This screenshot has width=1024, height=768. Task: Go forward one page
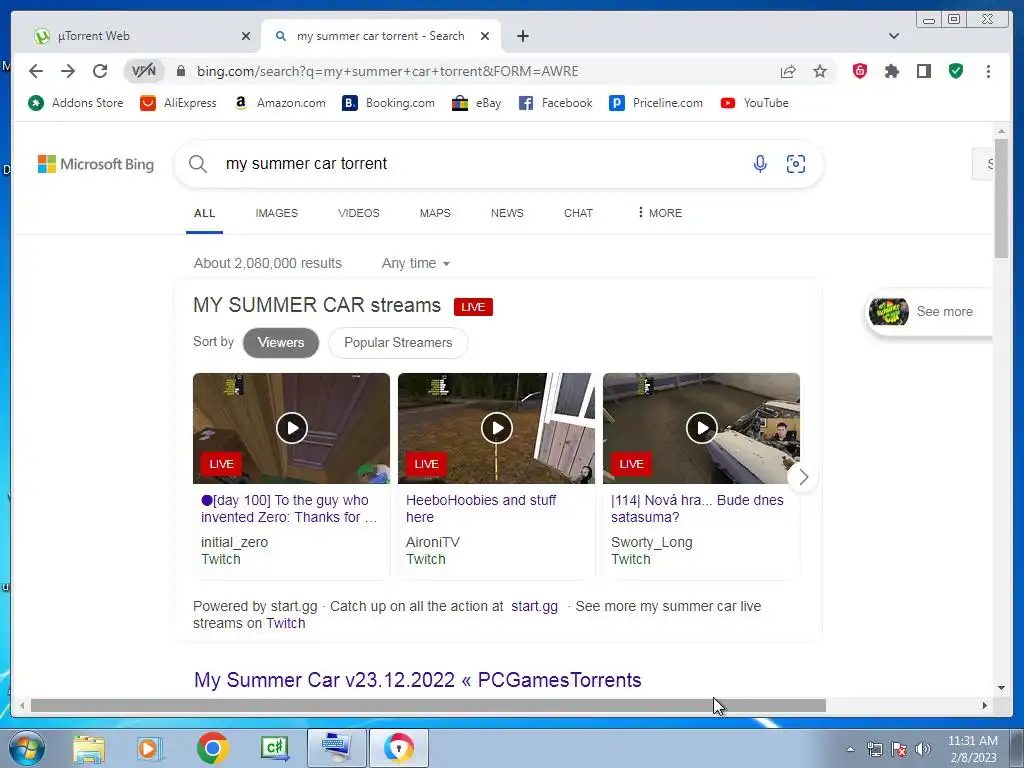68,71
